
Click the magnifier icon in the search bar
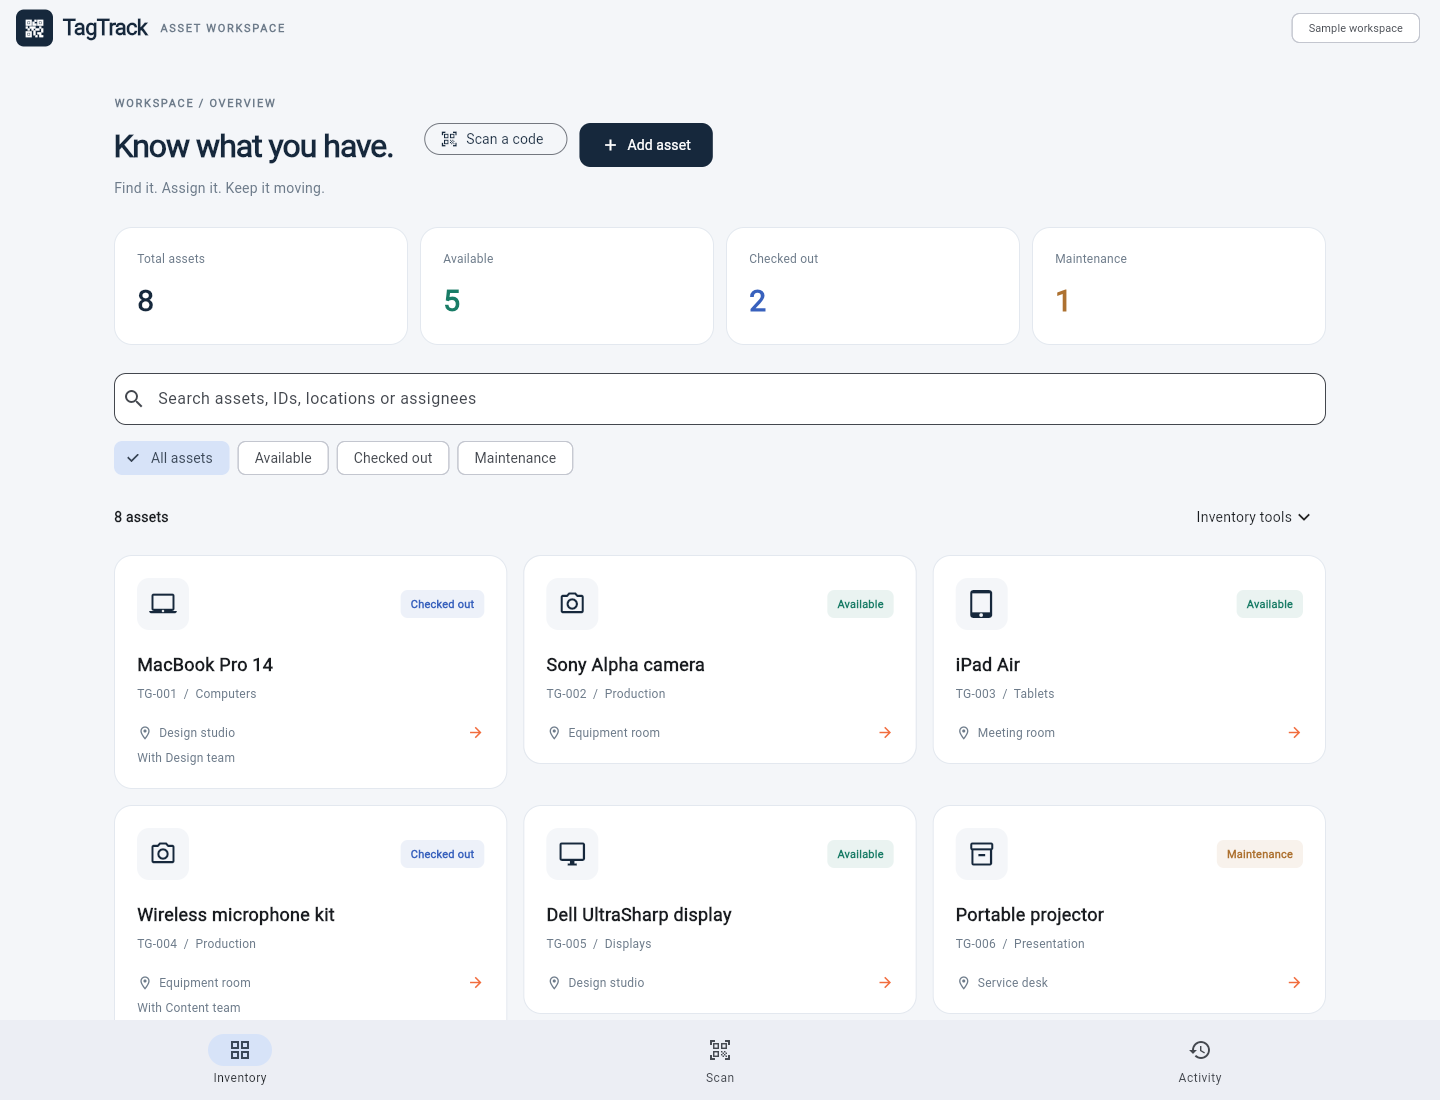[x=134, y=399]
